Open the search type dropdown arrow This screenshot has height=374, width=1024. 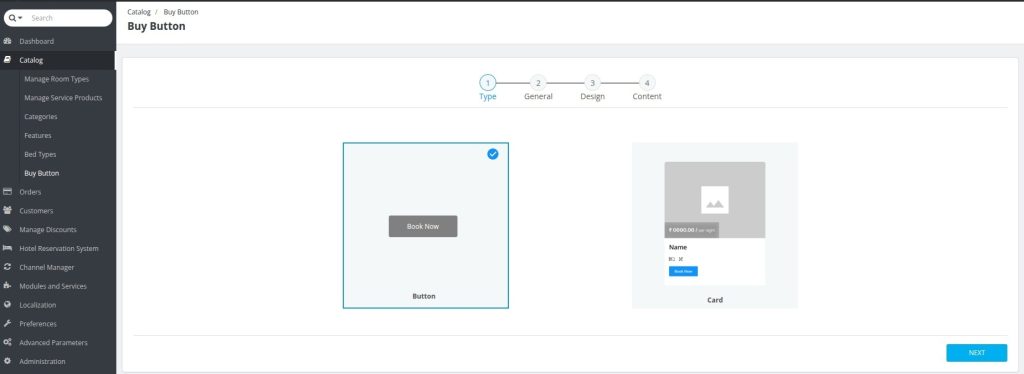coord(20,18)
